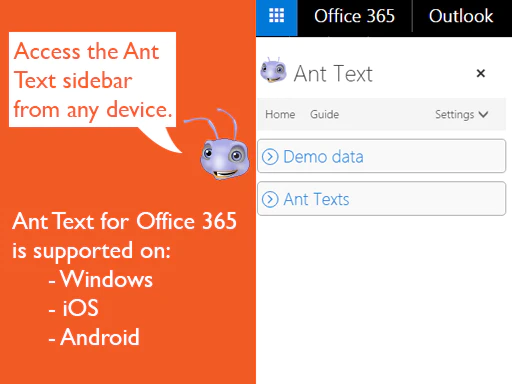Open the Office 365 app launcher grid
This screenshot has height=384, width=512.
click(x=276, y=16)
